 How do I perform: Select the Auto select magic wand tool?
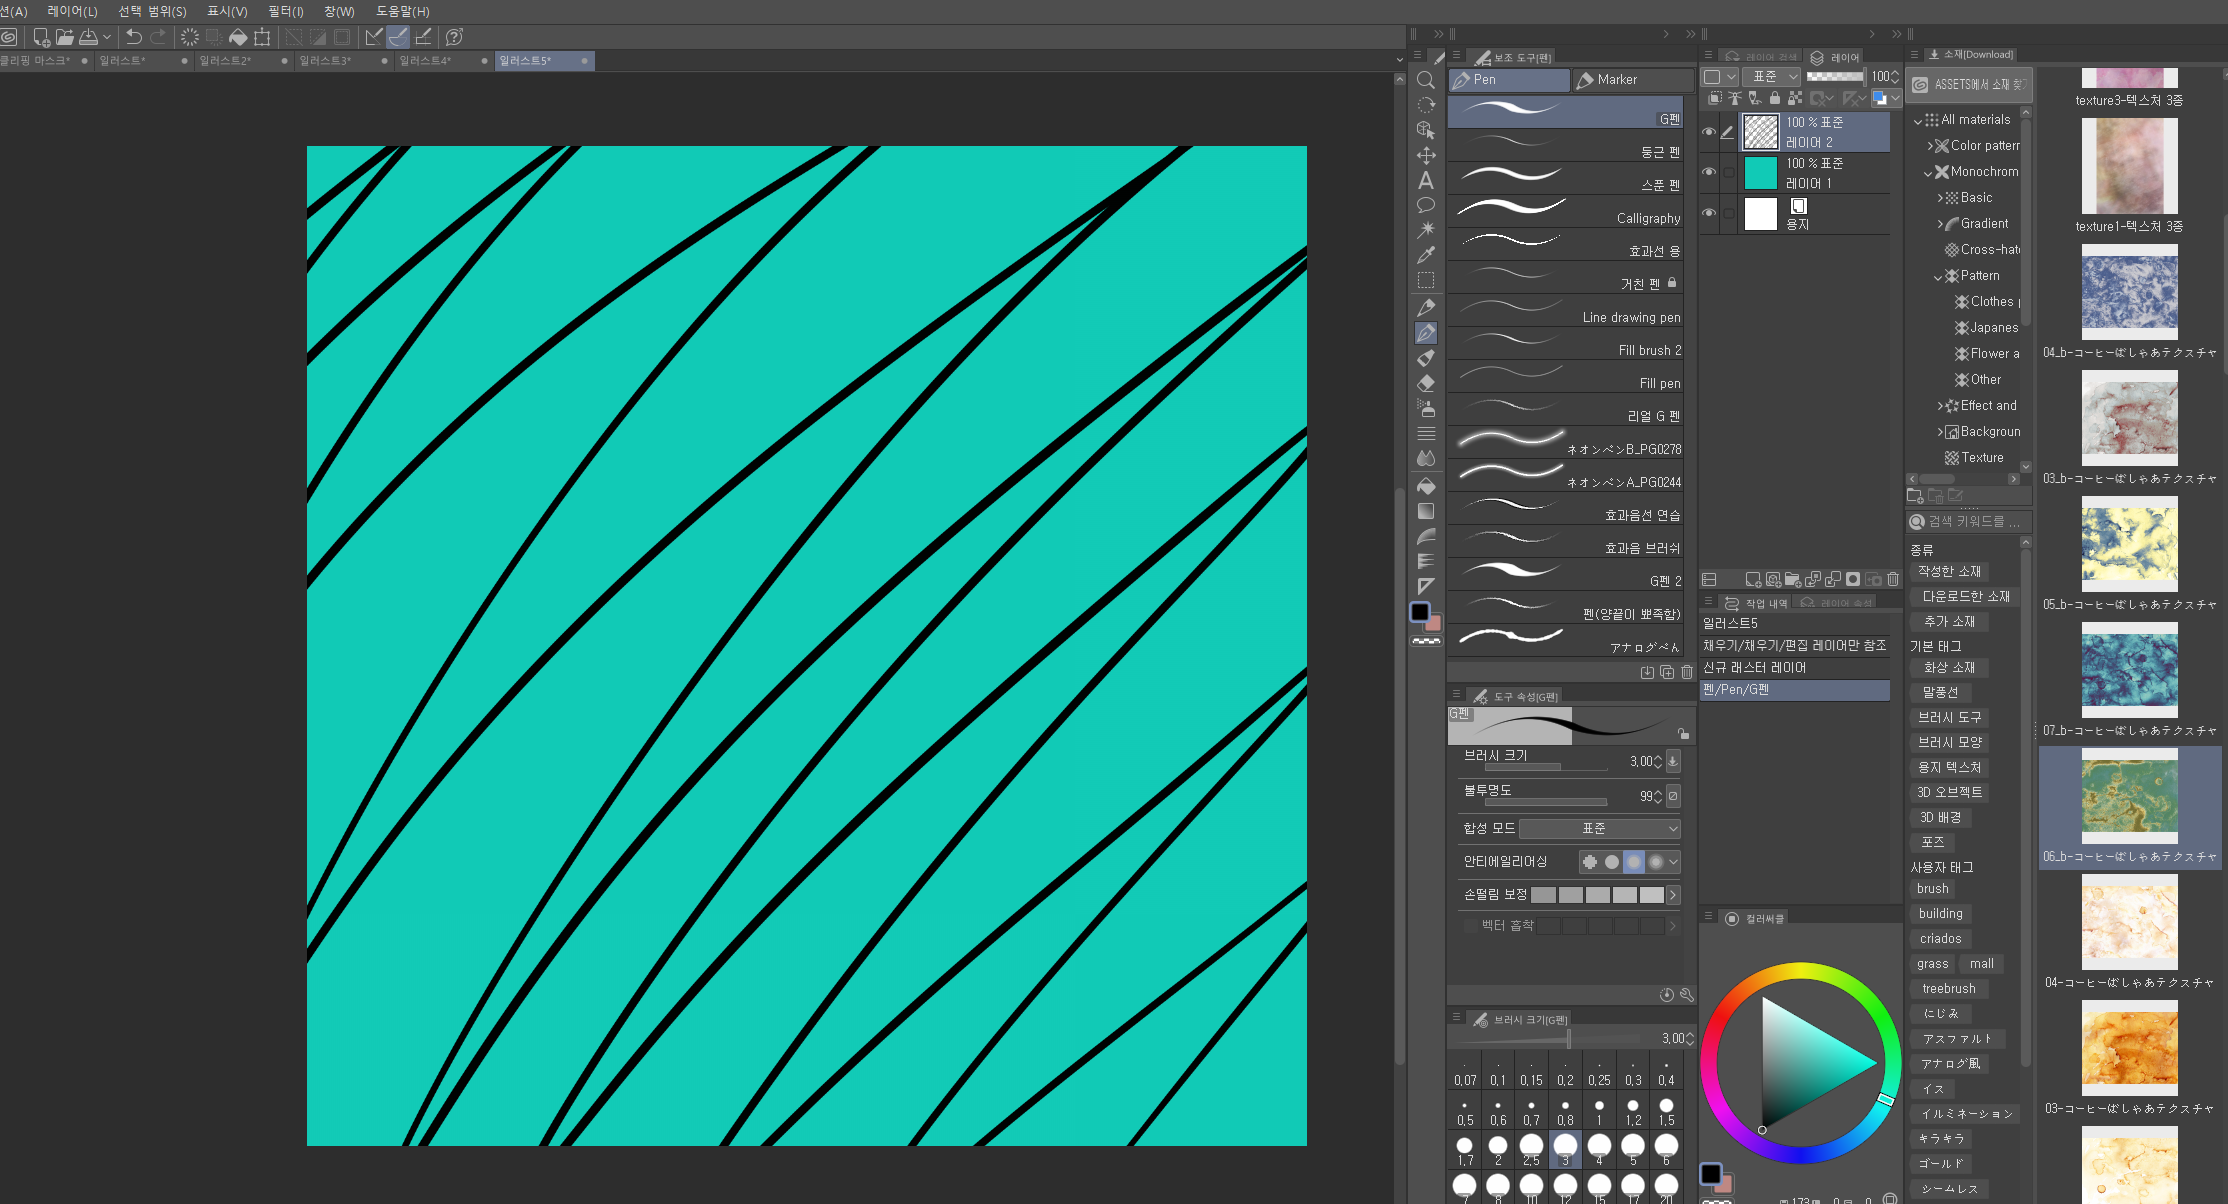tap(1426, 229)
